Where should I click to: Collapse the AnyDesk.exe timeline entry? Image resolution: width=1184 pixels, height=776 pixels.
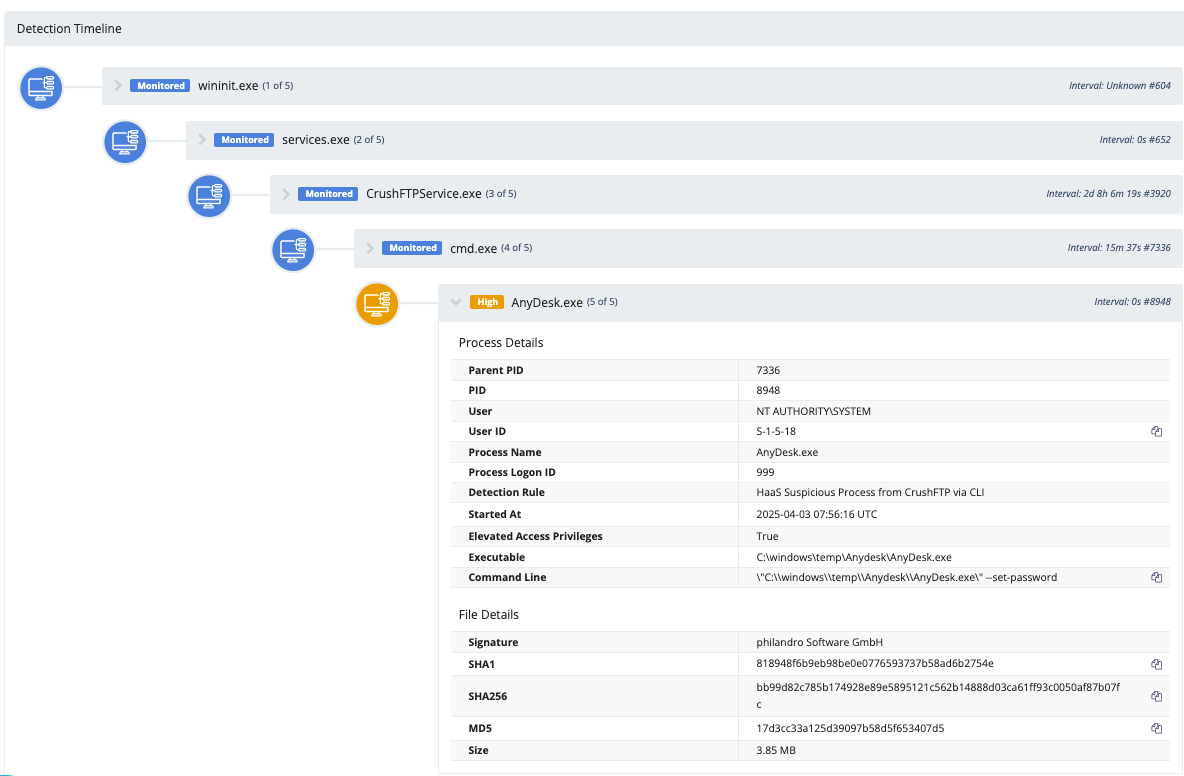point(455,302)
